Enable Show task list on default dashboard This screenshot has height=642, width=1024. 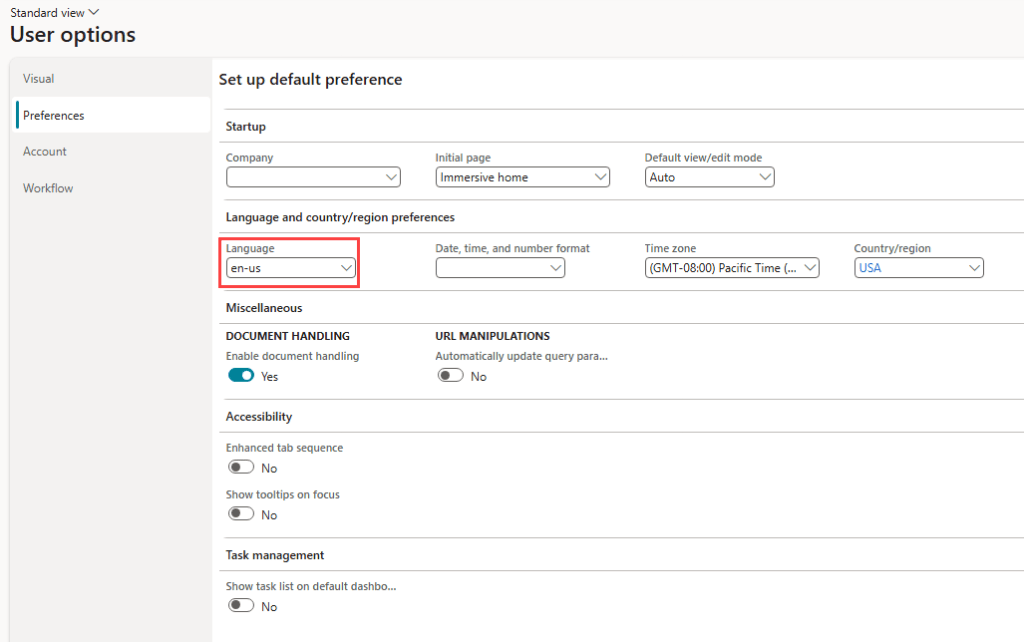(x=241, y=605)
